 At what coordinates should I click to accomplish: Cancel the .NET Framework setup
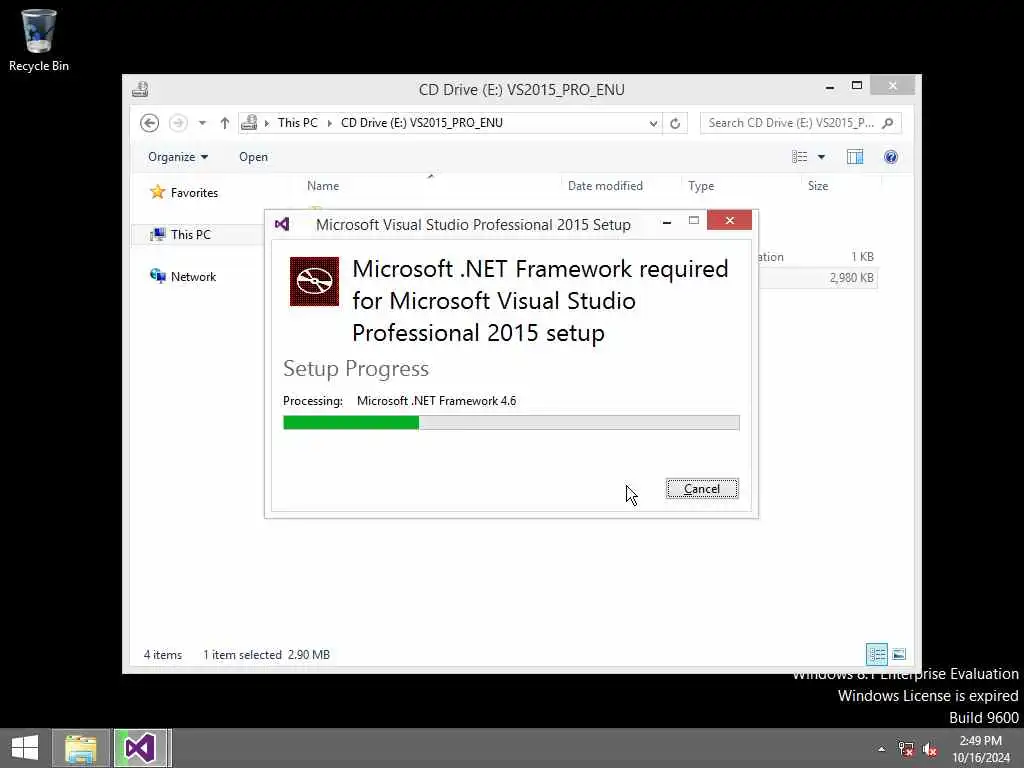[x=702, y=488]
